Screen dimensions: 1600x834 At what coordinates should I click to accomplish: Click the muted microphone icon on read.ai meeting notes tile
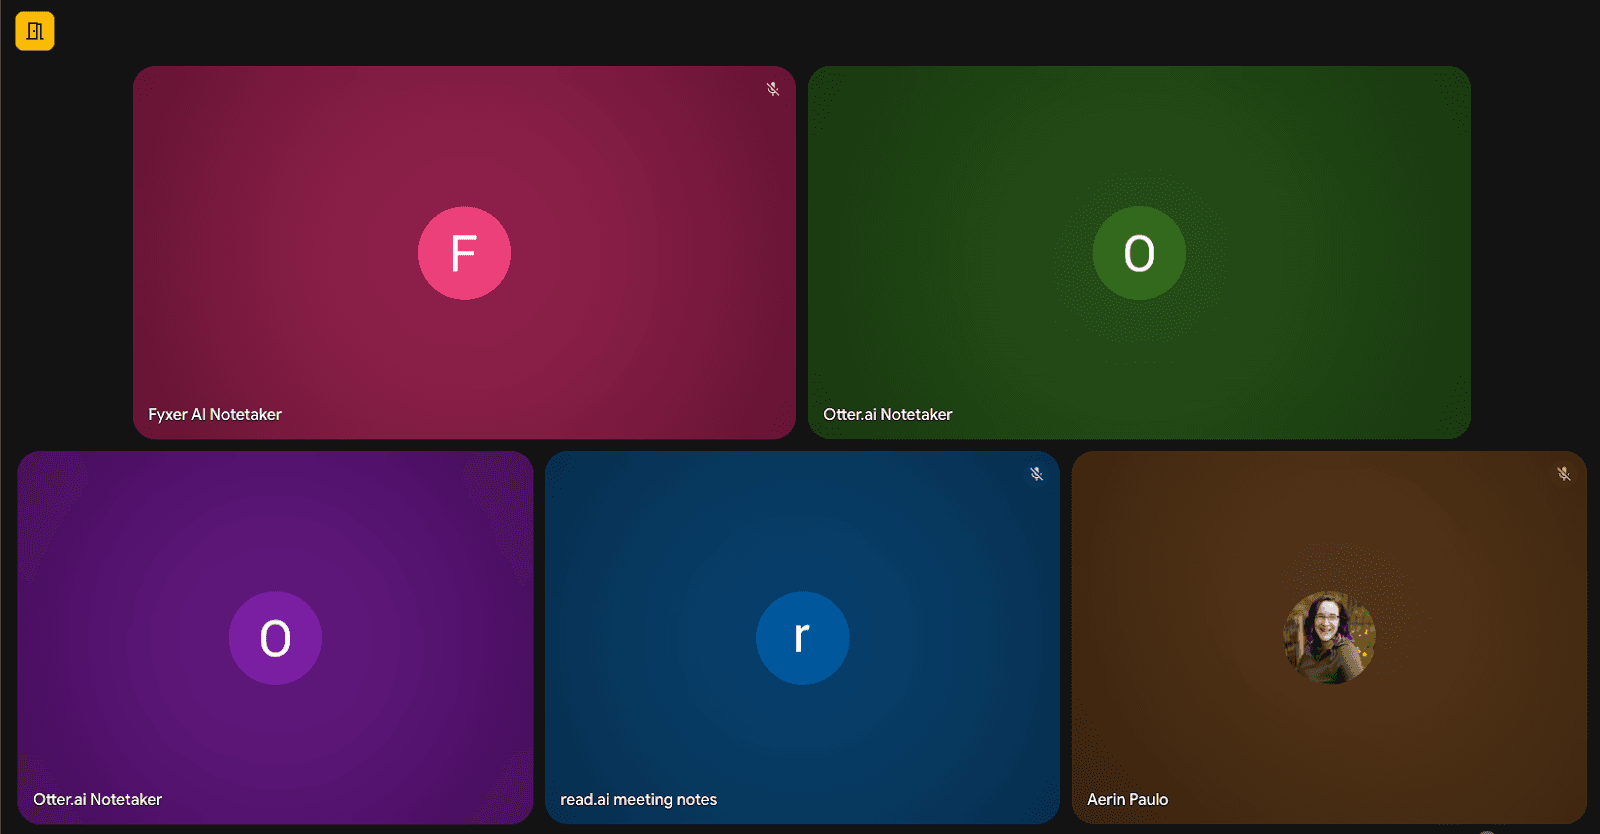pyautogui.click(x=1037, y=474)
